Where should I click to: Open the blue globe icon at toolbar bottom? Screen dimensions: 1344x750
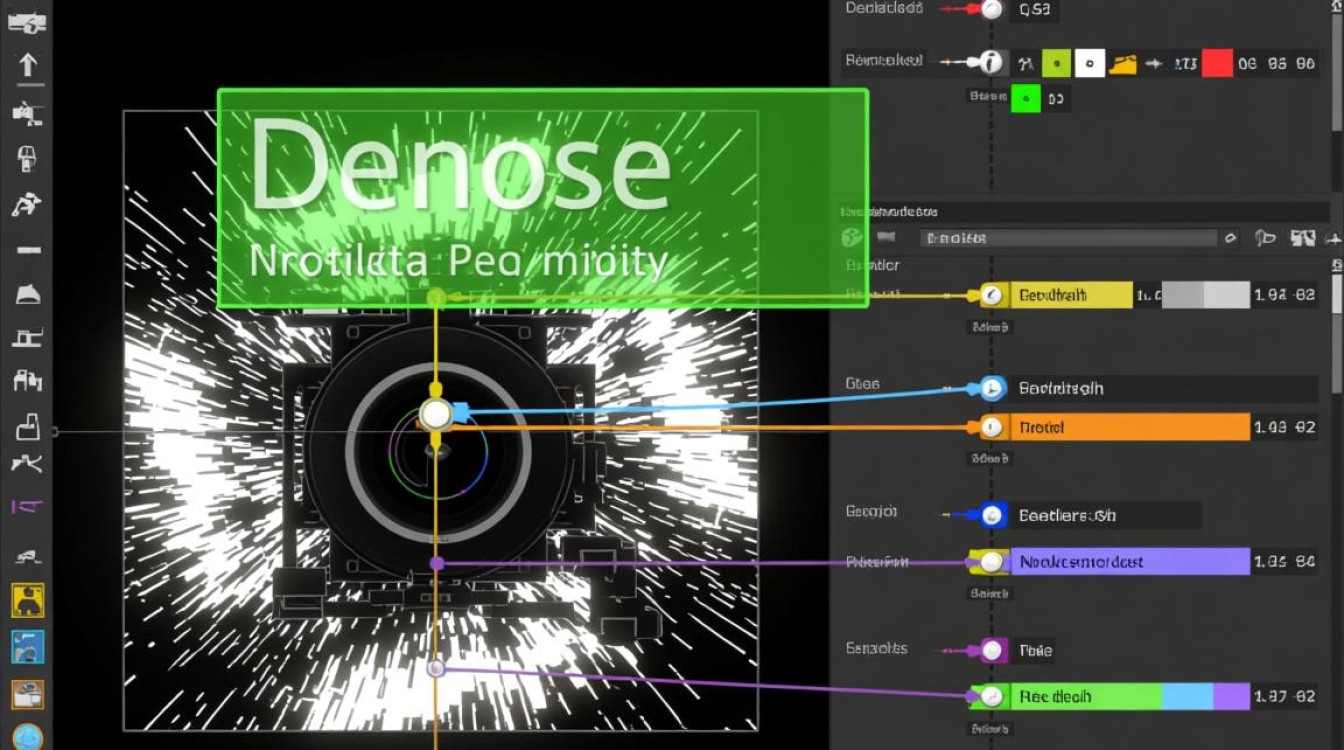(28, 737)
